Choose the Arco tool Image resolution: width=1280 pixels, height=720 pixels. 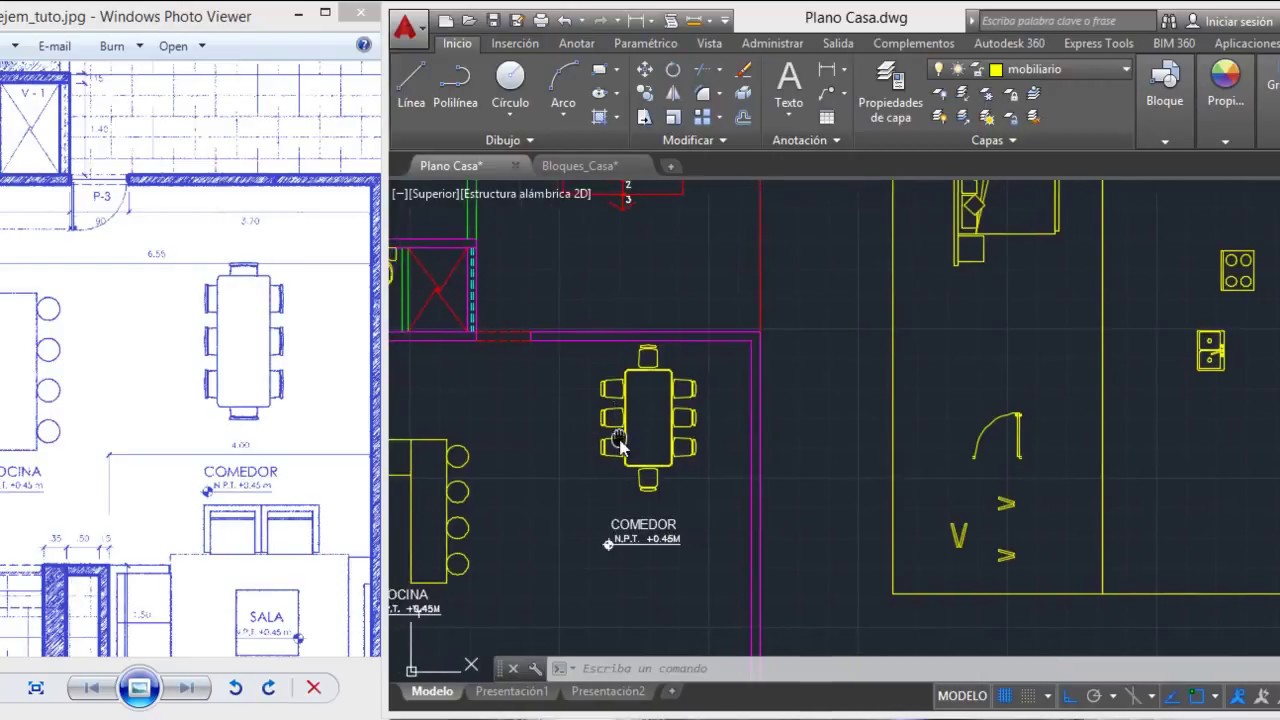coord(563,84)
